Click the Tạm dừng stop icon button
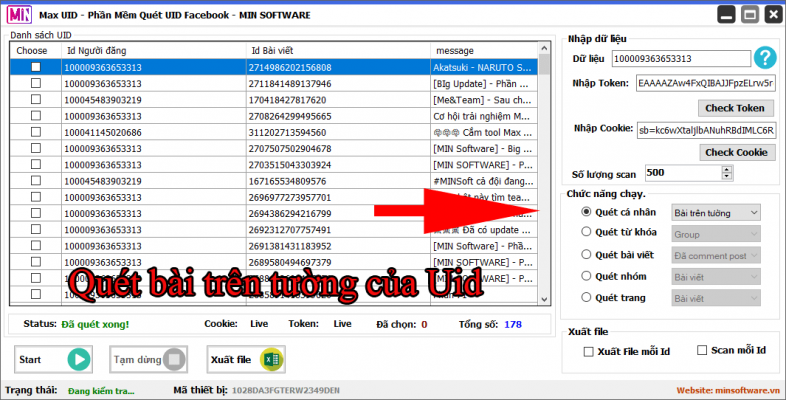The height and width of the screenshot is (400, 786). [x=174, y=359]
